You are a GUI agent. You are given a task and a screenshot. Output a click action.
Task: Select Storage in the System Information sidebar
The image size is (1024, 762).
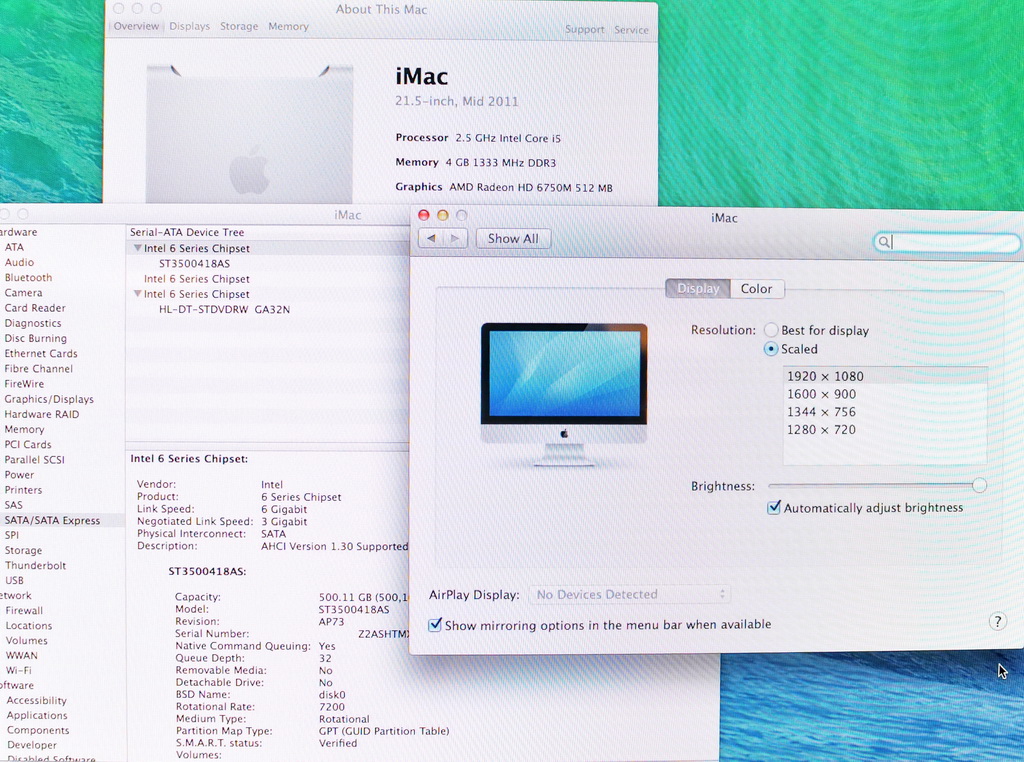(23, 550)
